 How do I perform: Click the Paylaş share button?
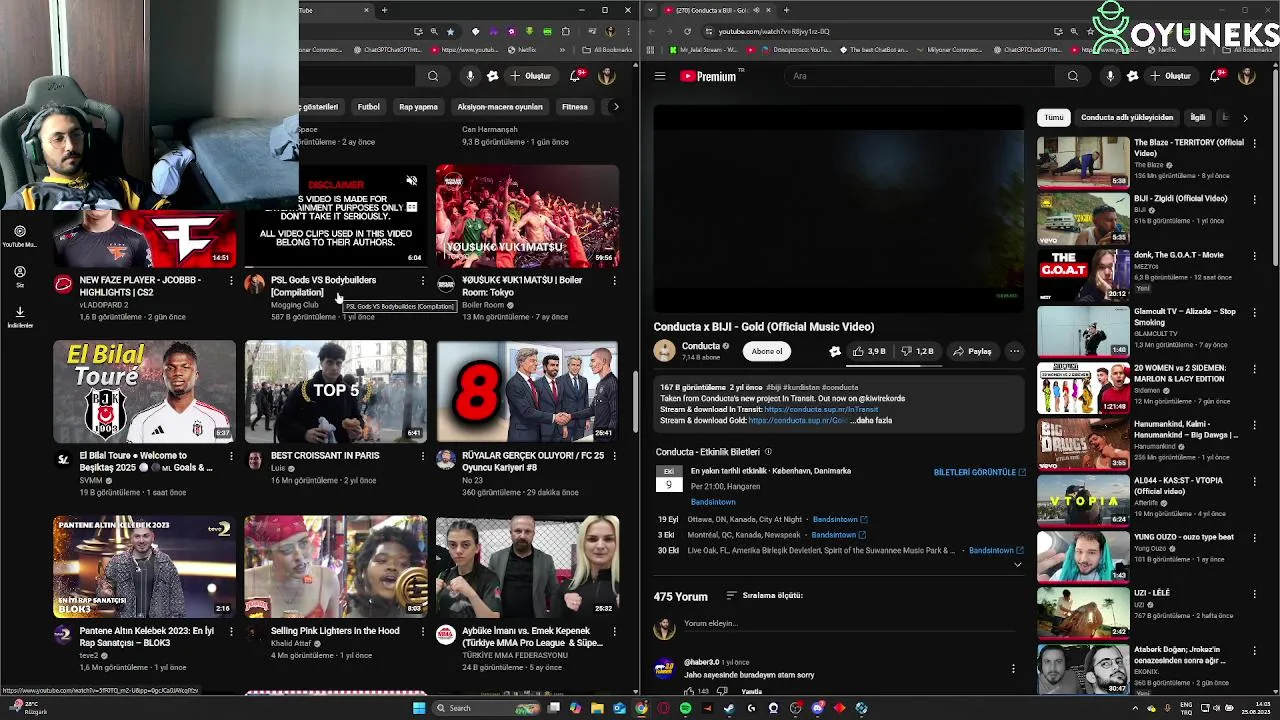[972, 351]
